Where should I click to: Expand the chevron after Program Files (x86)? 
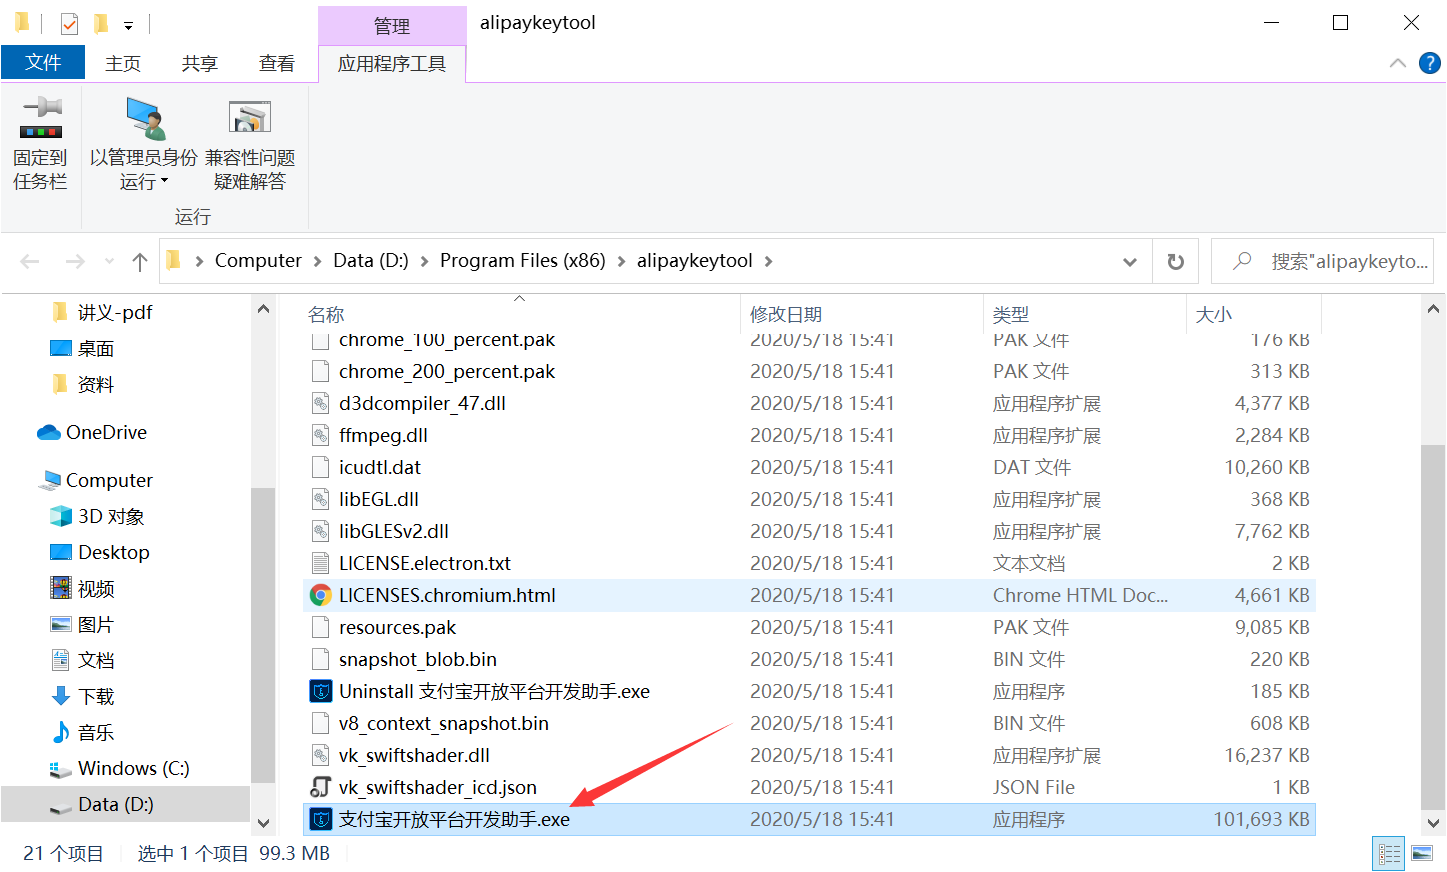[x=621, y=262]
